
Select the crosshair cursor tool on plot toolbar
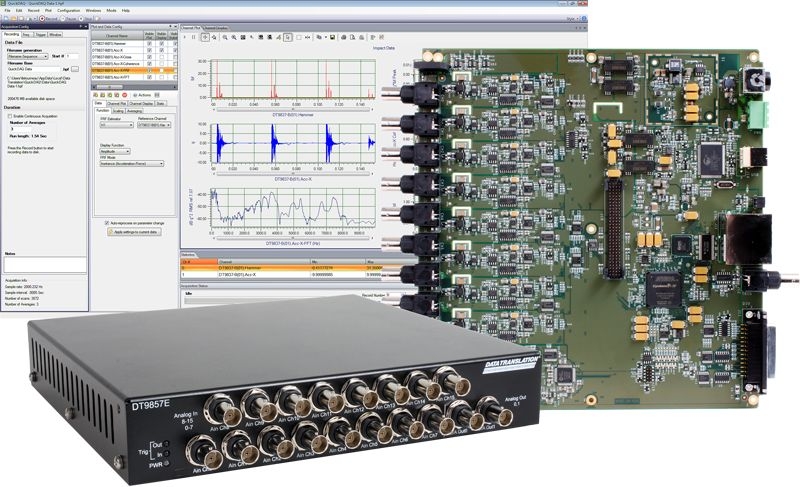[x=205, y=36]
